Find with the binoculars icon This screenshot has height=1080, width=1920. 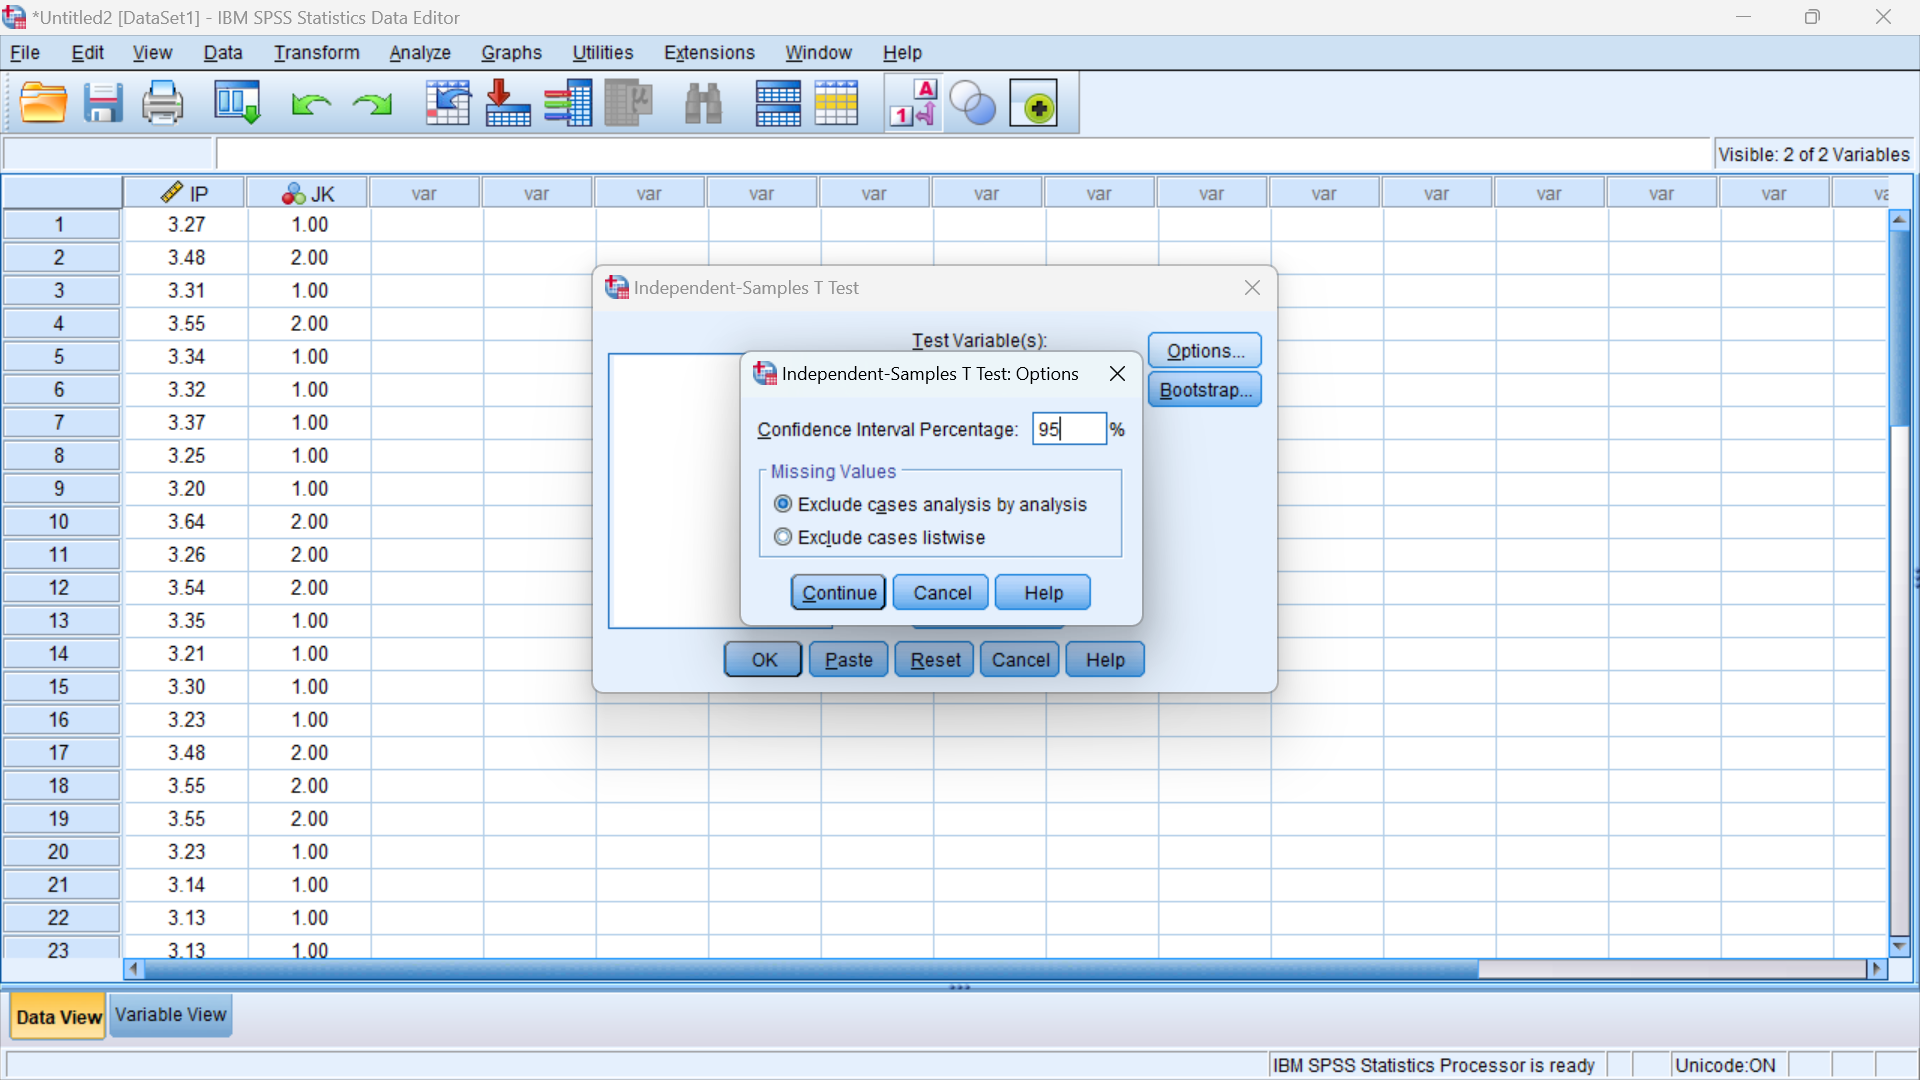click(703, 104)
